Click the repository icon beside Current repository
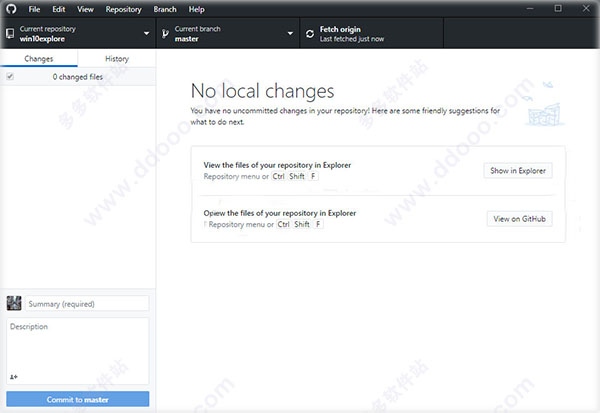This screenshot has height=413, width=600. point(10,34)
